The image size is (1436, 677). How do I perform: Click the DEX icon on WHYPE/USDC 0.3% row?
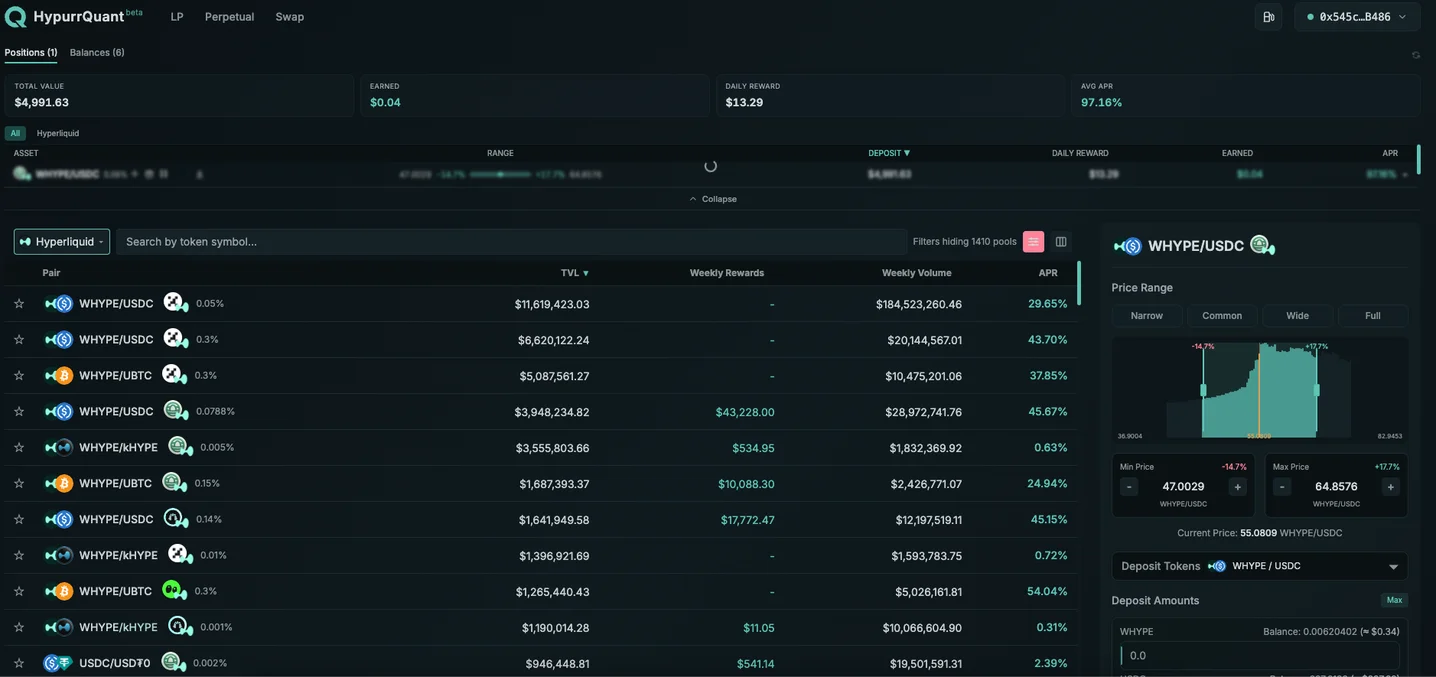coord(175,339)
